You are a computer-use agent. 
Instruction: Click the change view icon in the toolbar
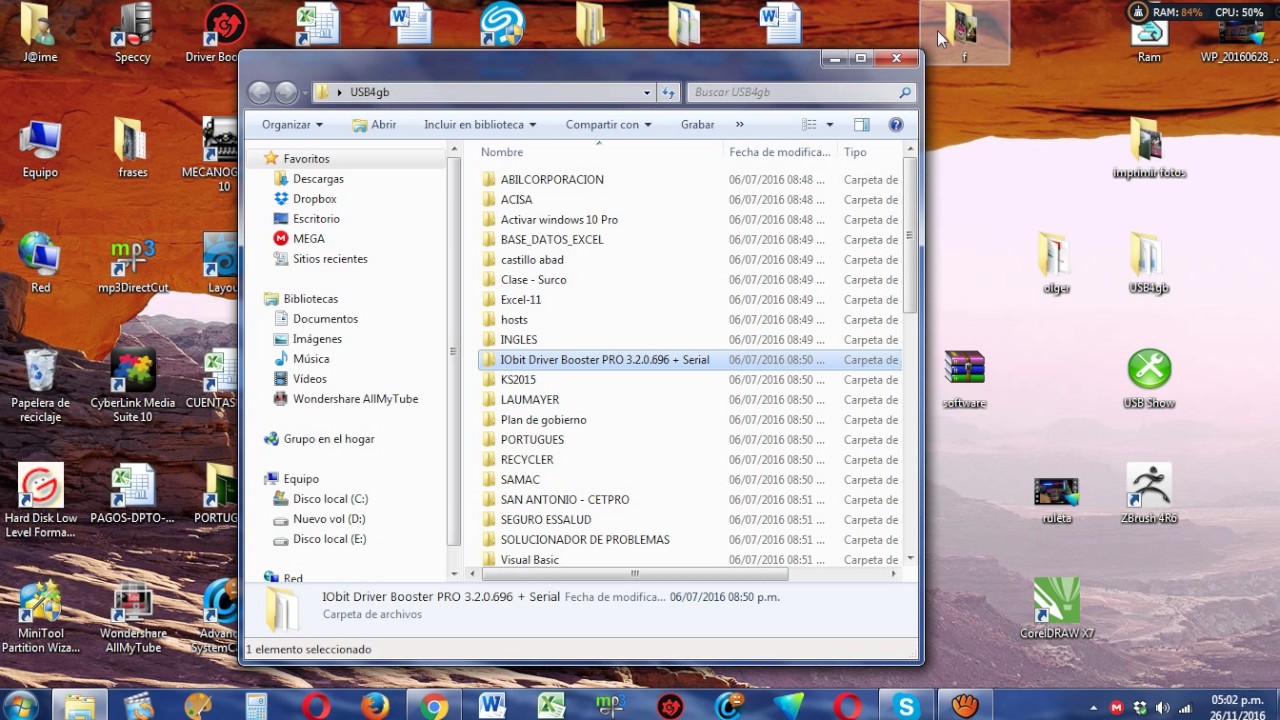pos(809,125)
